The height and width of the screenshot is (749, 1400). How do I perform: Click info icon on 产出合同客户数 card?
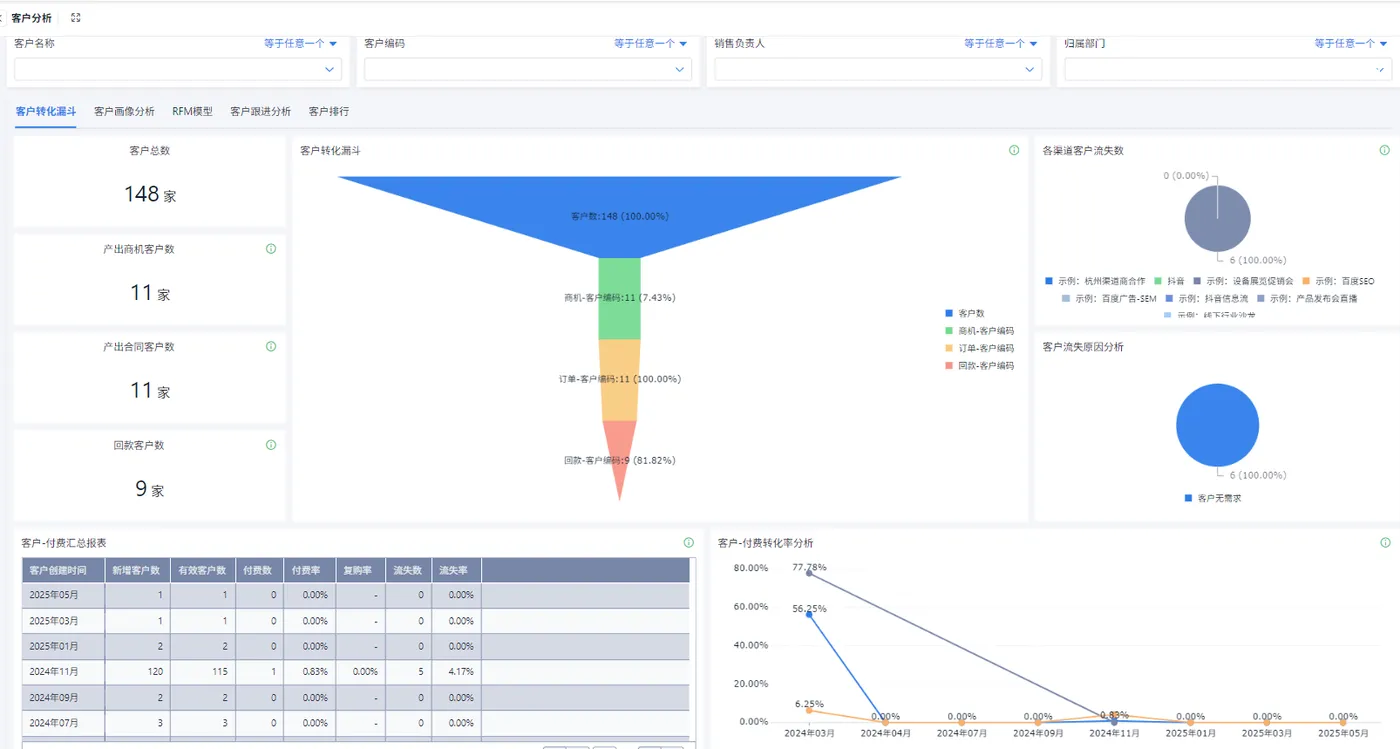(271, 347)
